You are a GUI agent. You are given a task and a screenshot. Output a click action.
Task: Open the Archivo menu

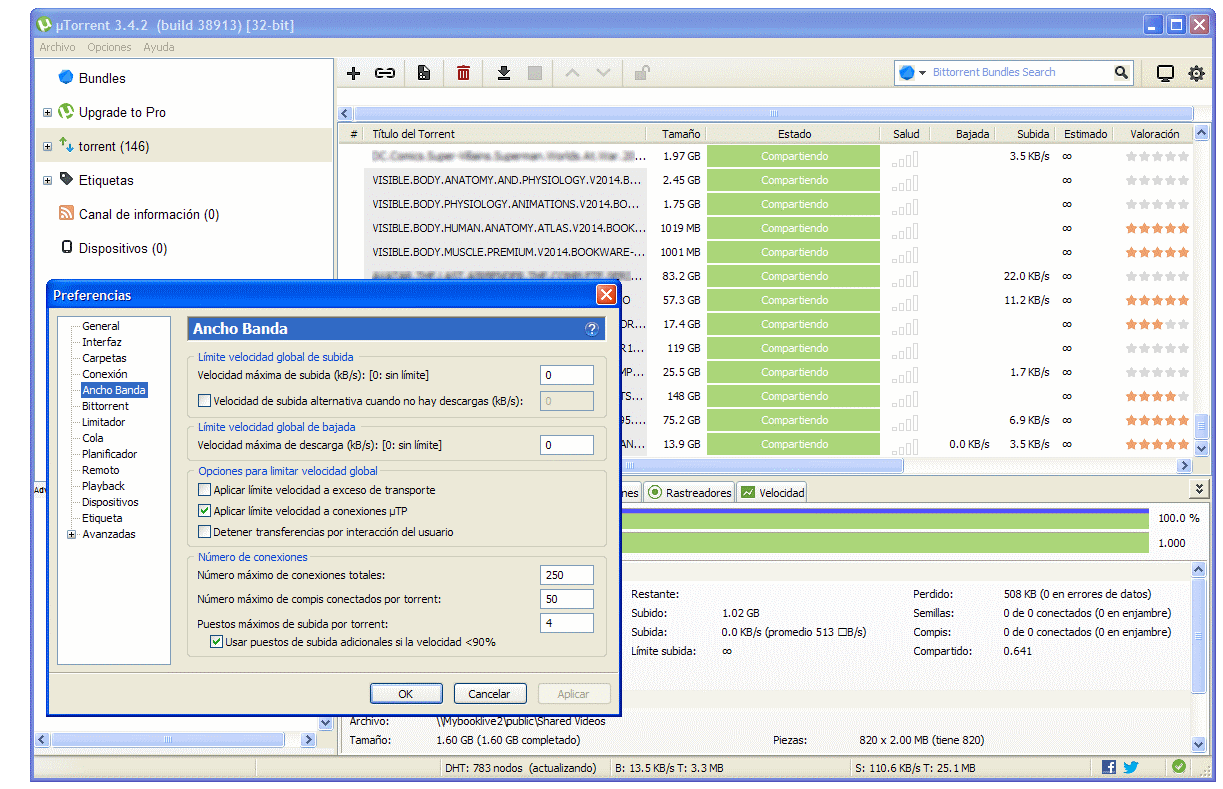tap(57, 47)
